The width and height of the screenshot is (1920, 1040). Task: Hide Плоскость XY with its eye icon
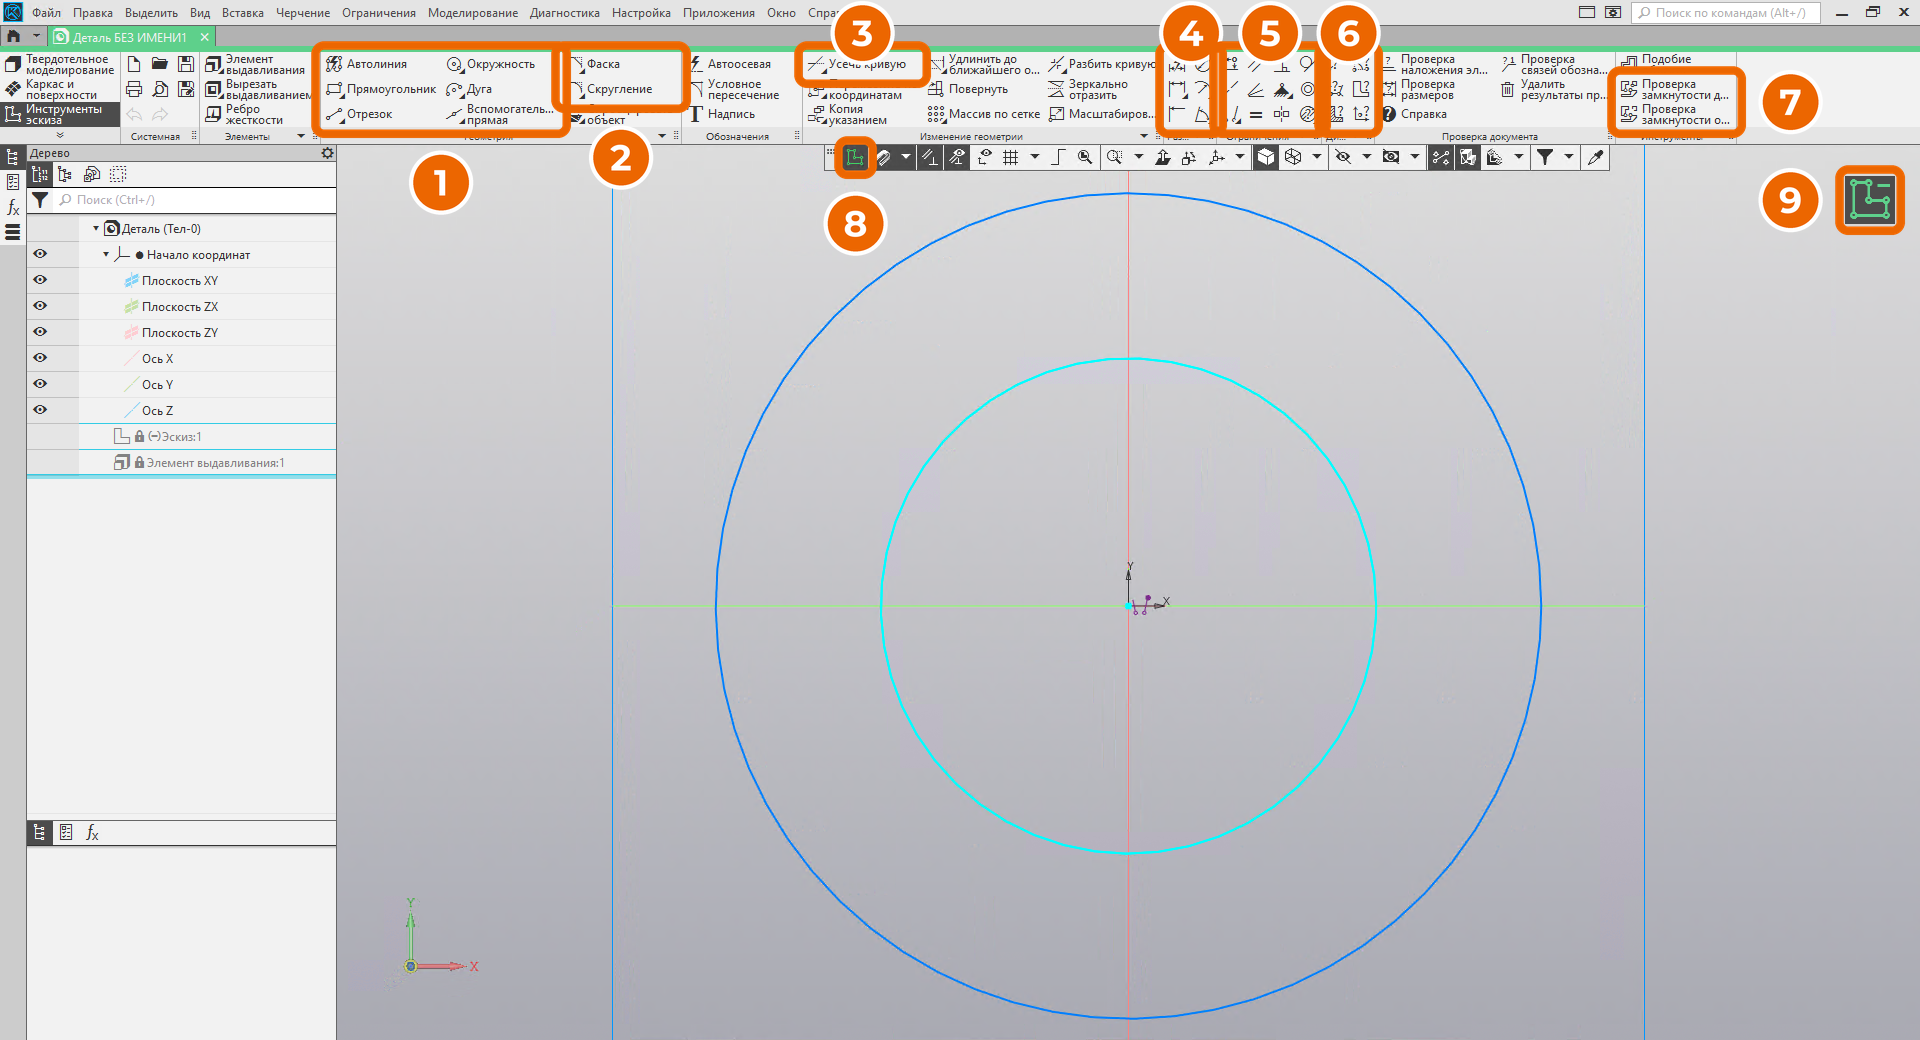point(40,280)
